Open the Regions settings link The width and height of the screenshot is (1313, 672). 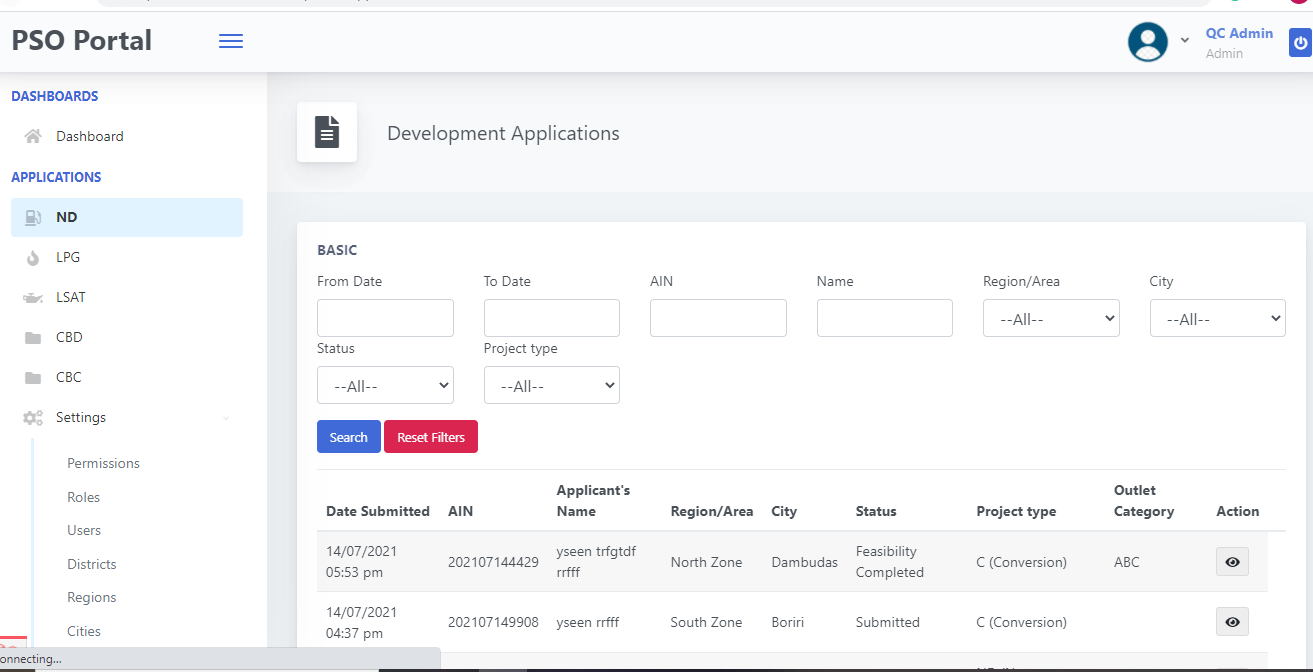click(x=92, y=597)
